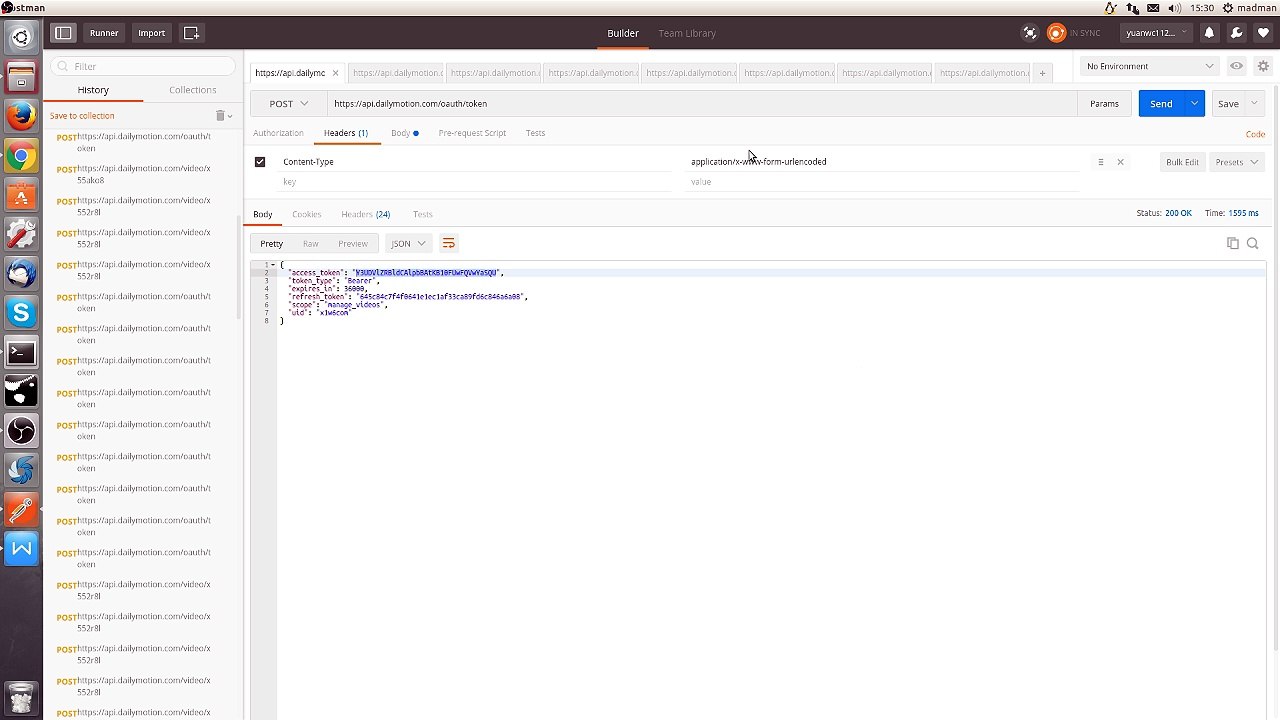Image resolution: width=1280 pixels, height=720 pixels.
Task: Select the History sidebar tab
Action: click(x=93, y=90)
